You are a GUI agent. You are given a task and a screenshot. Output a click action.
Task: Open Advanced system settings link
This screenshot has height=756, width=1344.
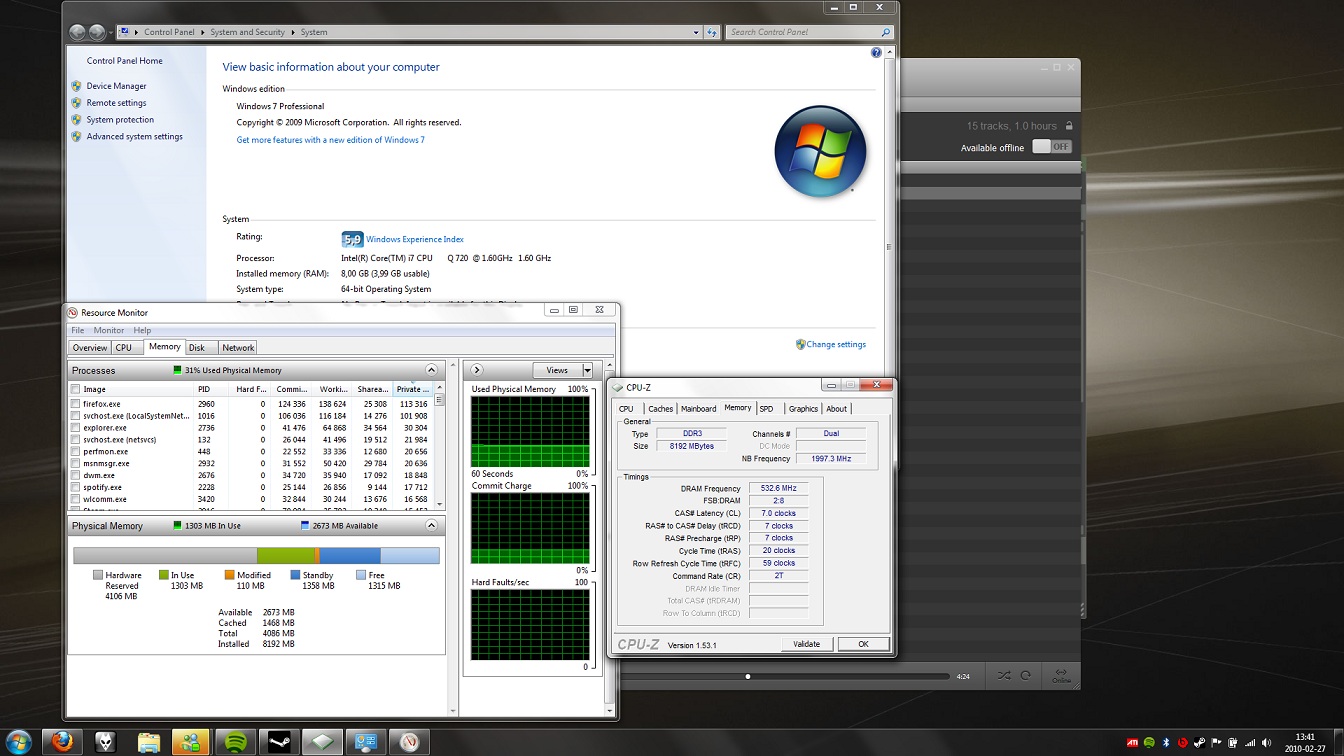coord(134,137)
